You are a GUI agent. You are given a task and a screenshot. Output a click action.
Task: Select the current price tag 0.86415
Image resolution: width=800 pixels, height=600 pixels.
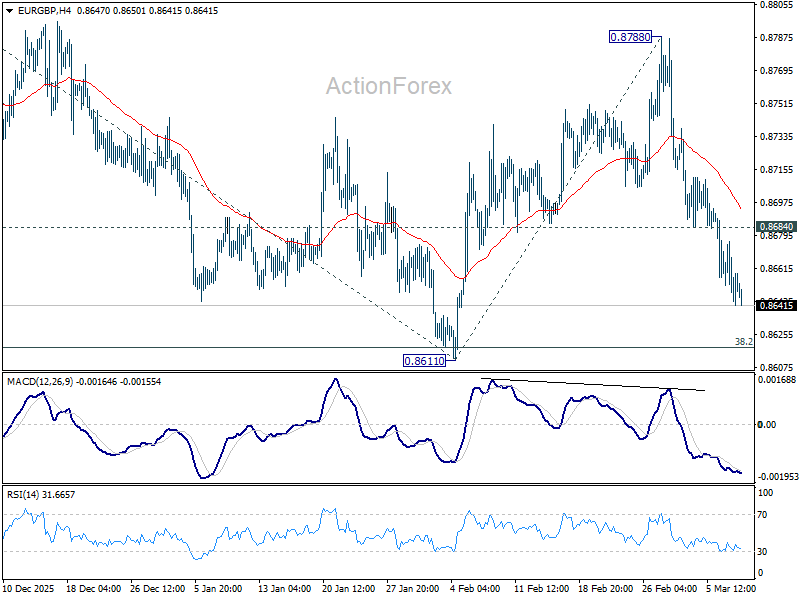click(776, 305)
